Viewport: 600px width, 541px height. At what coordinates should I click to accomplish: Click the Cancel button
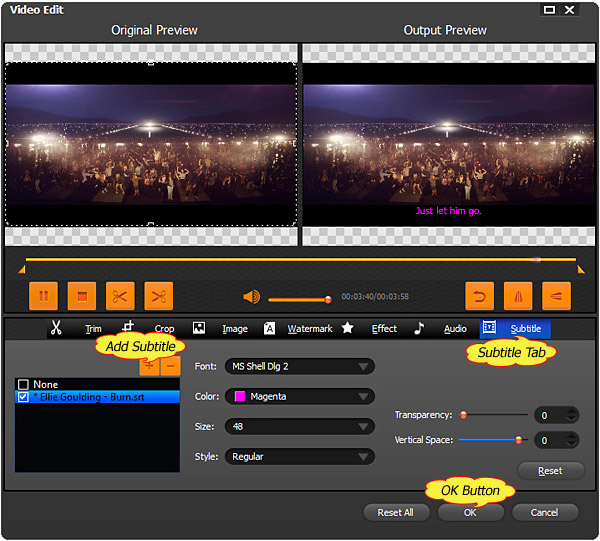(x=545, y=512)
